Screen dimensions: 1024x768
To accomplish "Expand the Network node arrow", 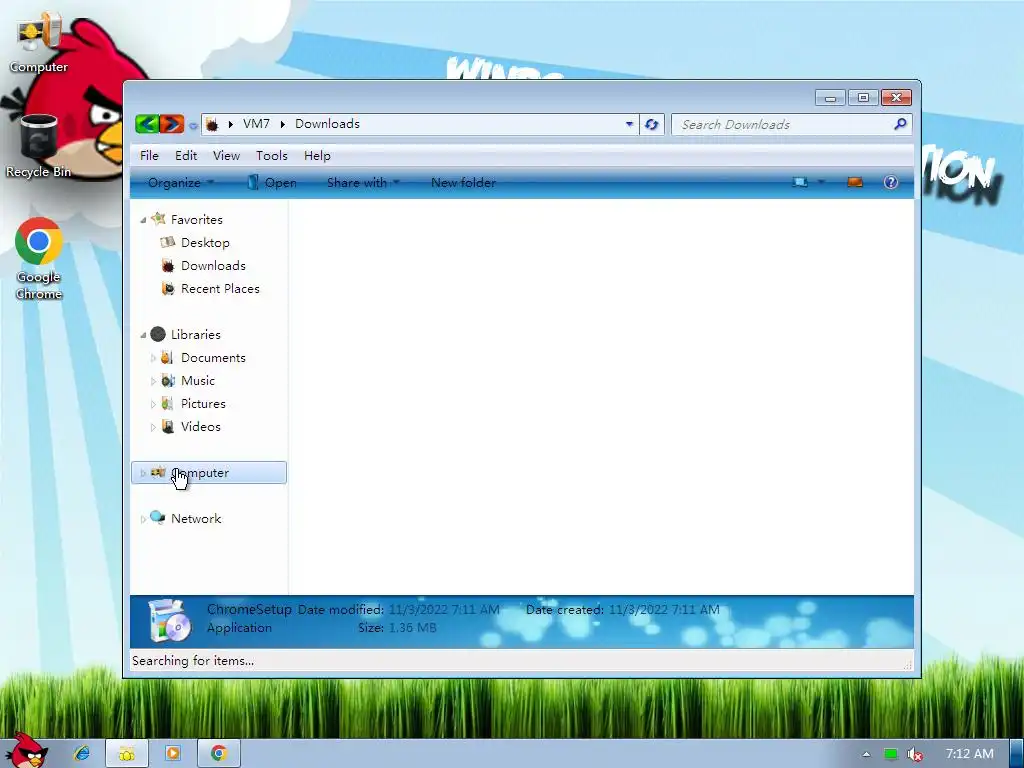I will point(143,519).
